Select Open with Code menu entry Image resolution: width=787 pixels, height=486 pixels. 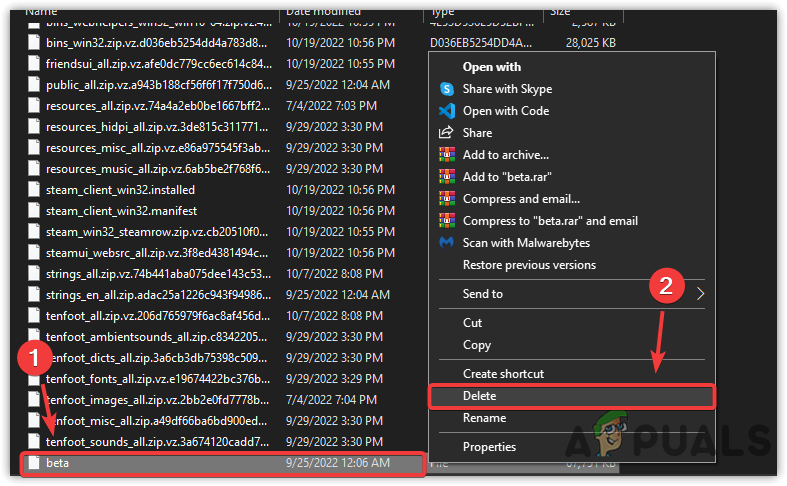505,111
